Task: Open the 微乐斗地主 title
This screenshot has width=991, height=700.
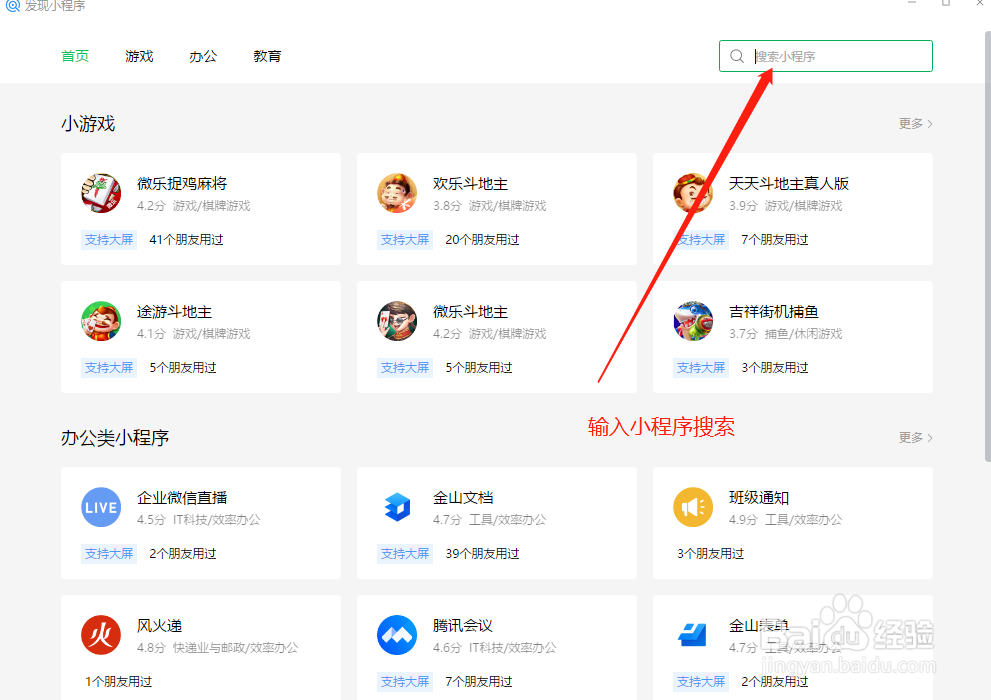Action: [x=470, y=312]
